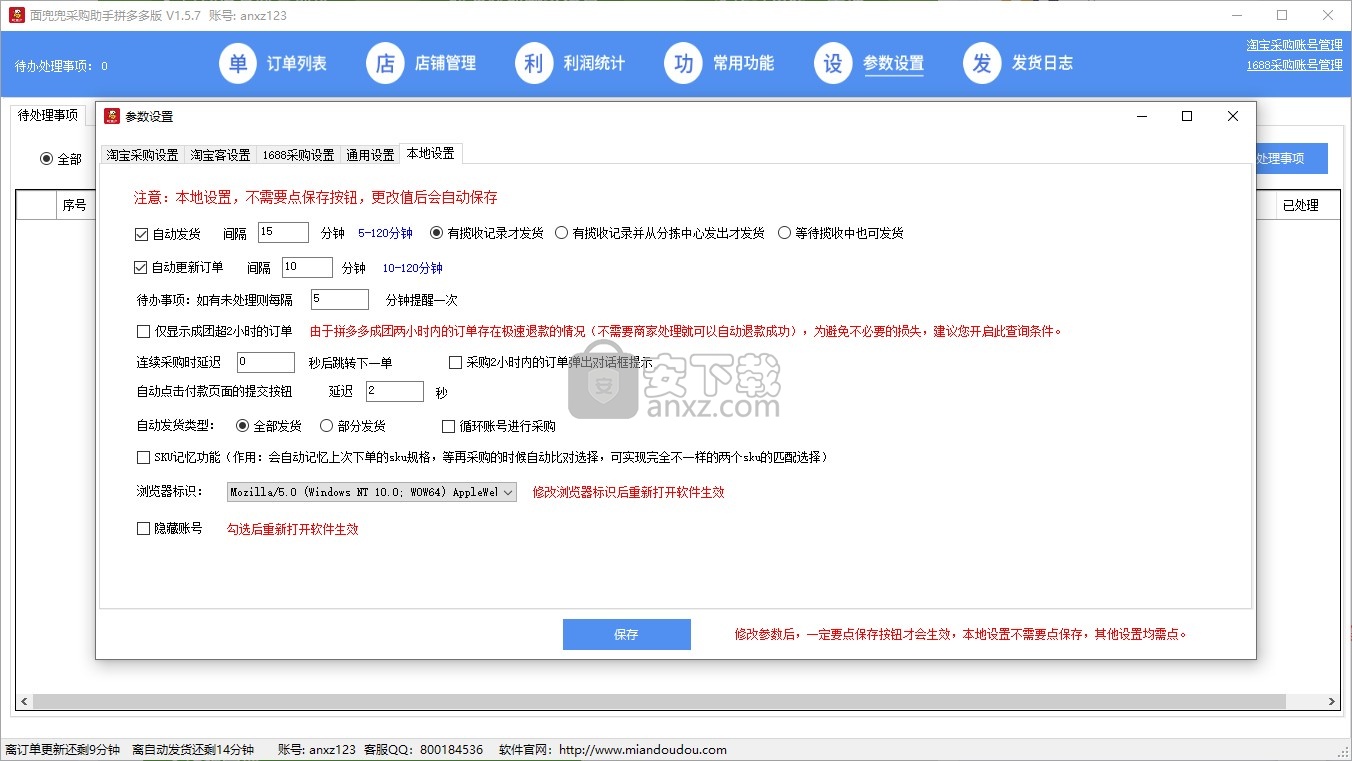
Task: Enable 采购2小时内的订单弹出对话框提示 checkbox
Action: [455, 363]
